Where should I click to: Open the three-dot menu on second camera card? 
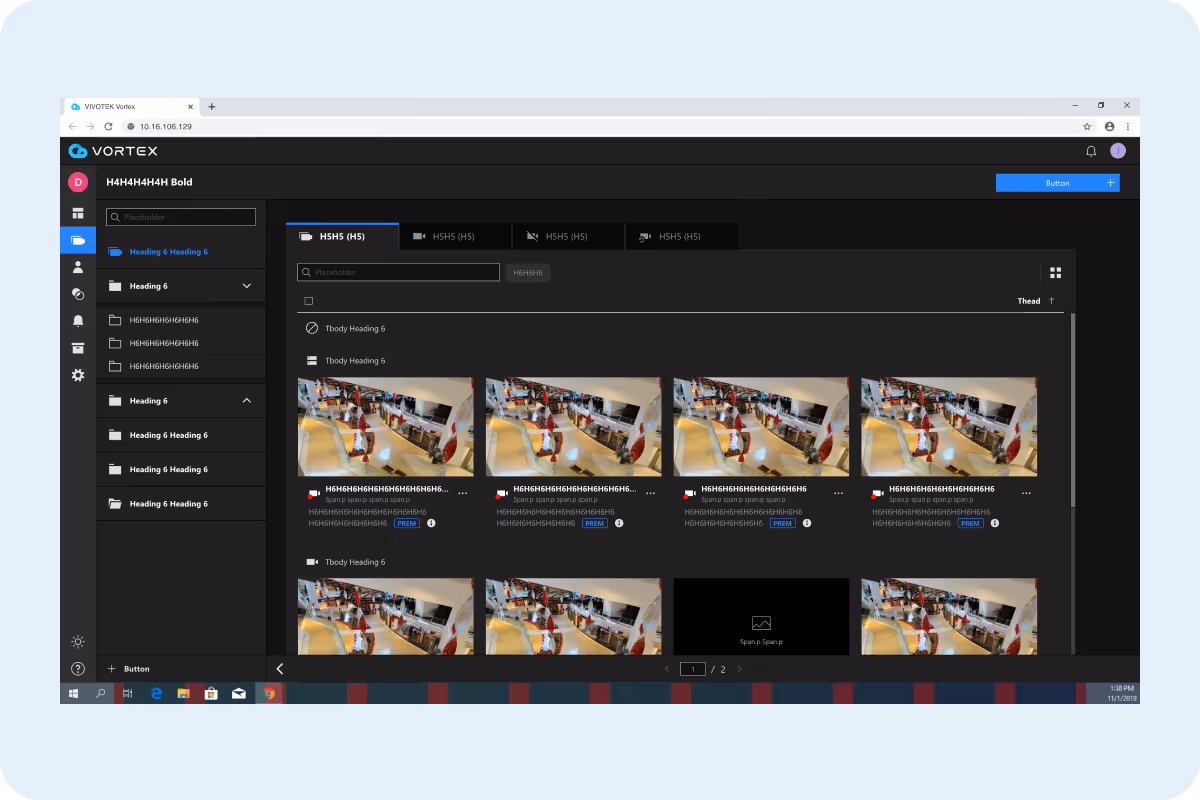651,493
